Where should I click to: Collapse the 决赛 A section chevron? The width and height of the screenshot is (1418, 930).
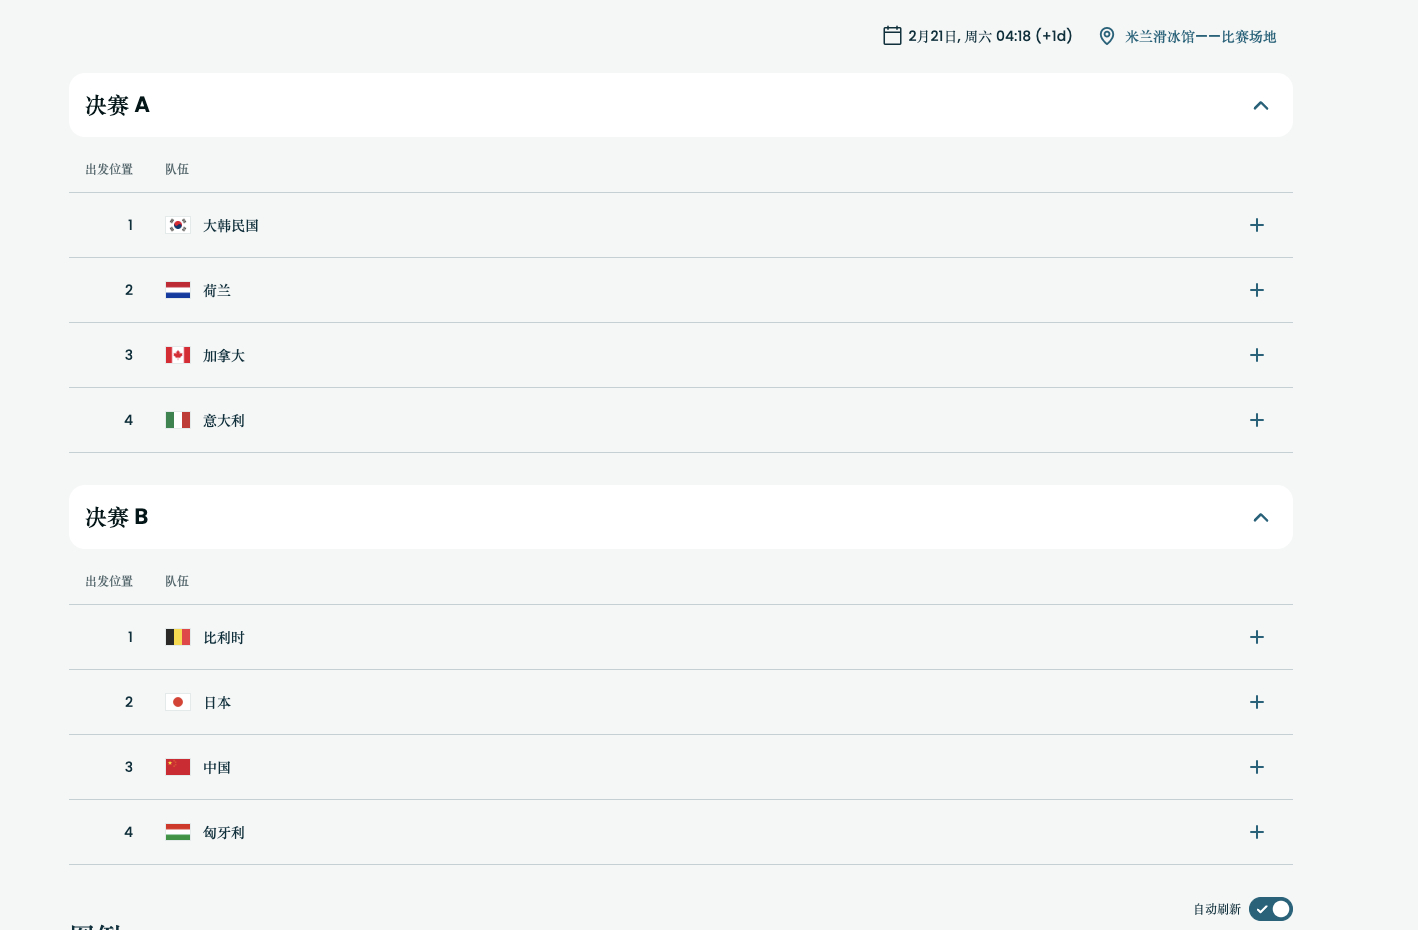tap(1261, 106)
